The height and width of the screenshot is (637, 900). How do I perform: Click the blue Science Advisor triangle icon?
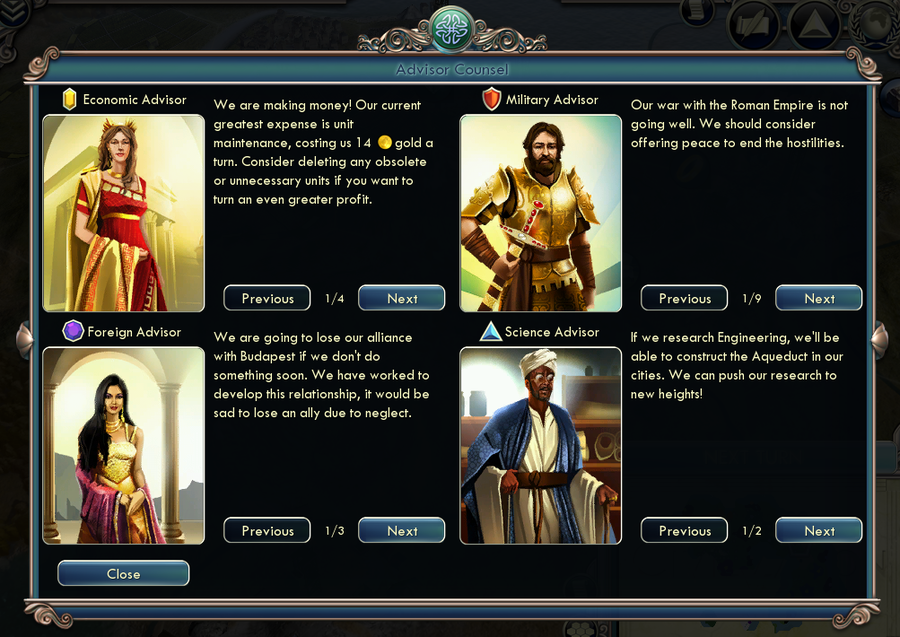[491, 331]
